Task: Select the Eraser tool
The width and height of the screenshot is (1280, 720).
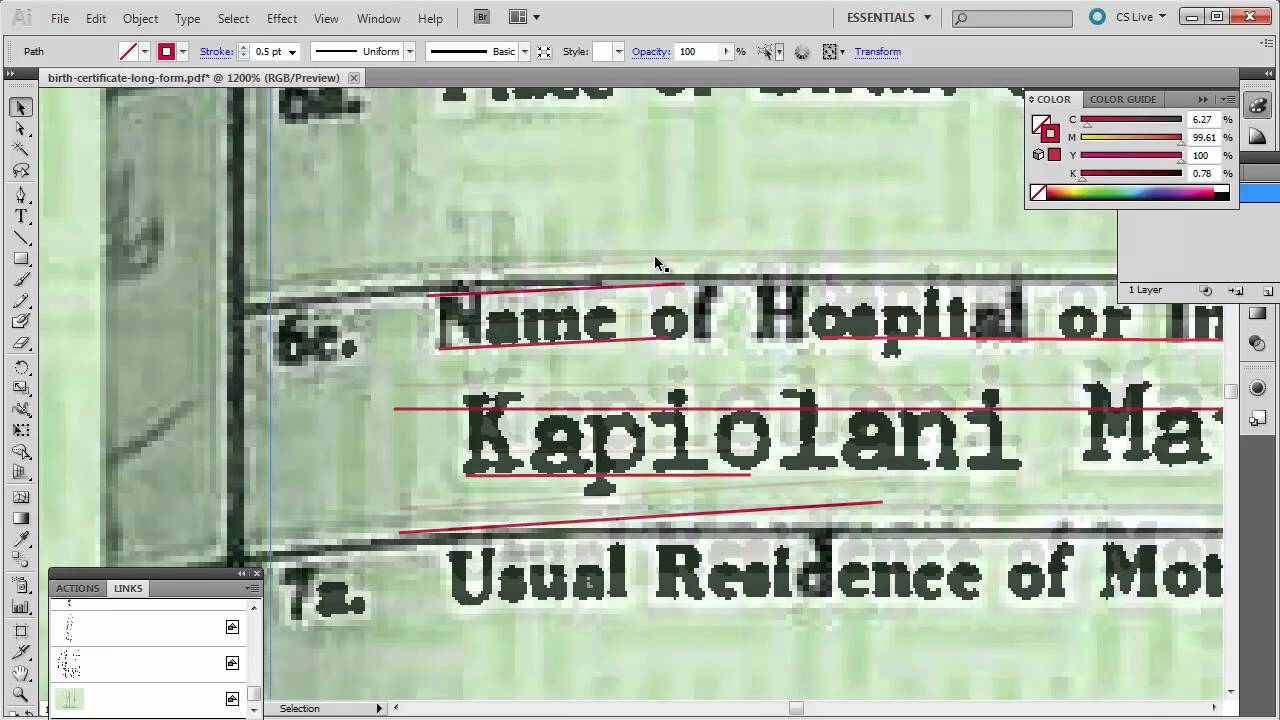Action: click(21, 343)
